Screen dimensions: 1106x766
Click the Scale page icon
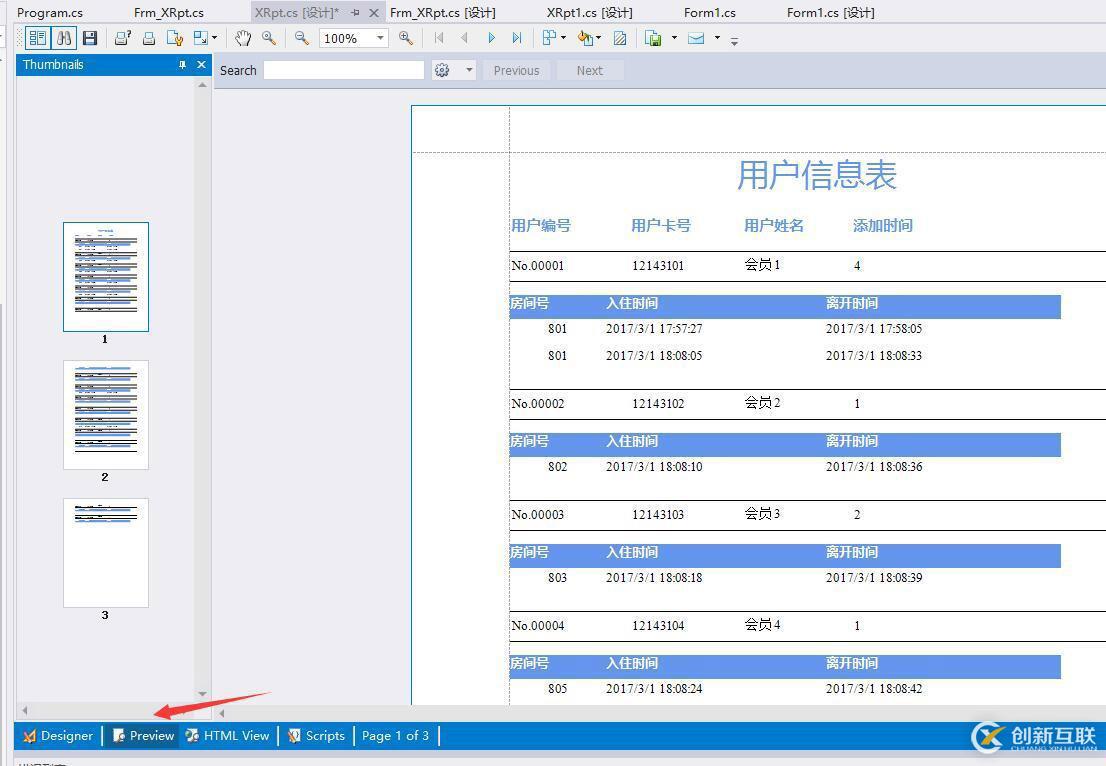click(x=201, y=38)
